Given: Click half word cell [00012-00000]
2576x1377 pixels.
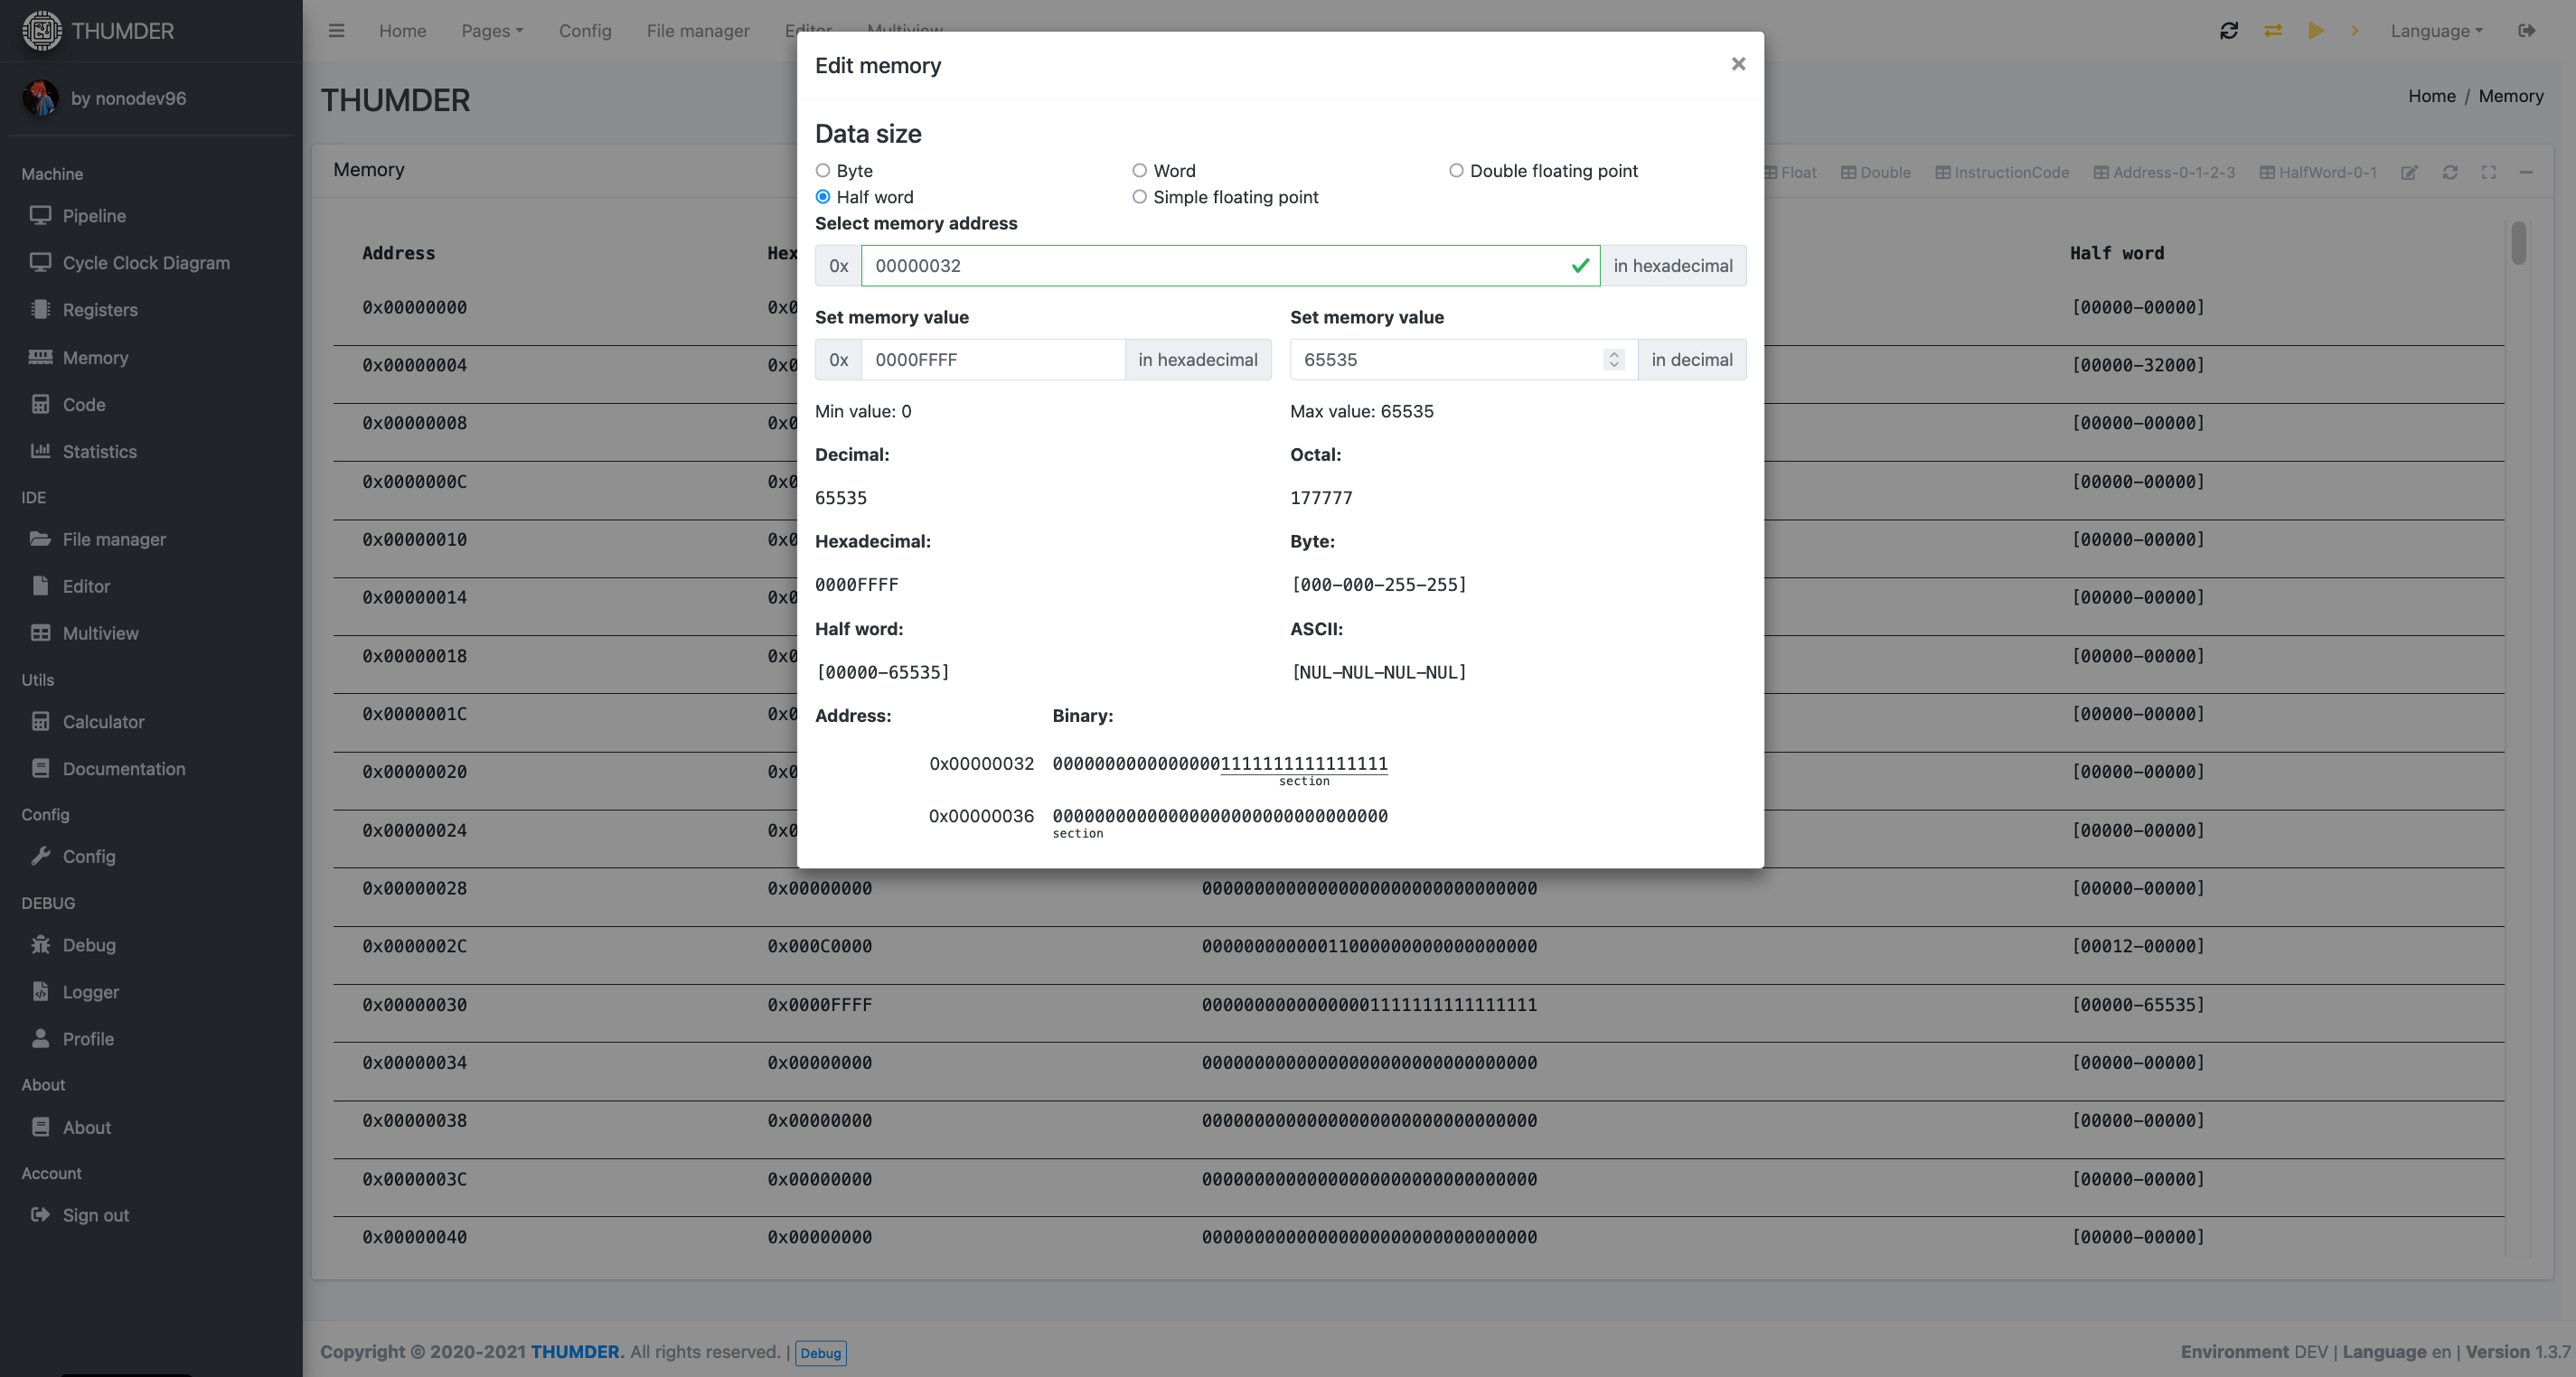Looking at the screenshot, I should (x=2138, y=946).
